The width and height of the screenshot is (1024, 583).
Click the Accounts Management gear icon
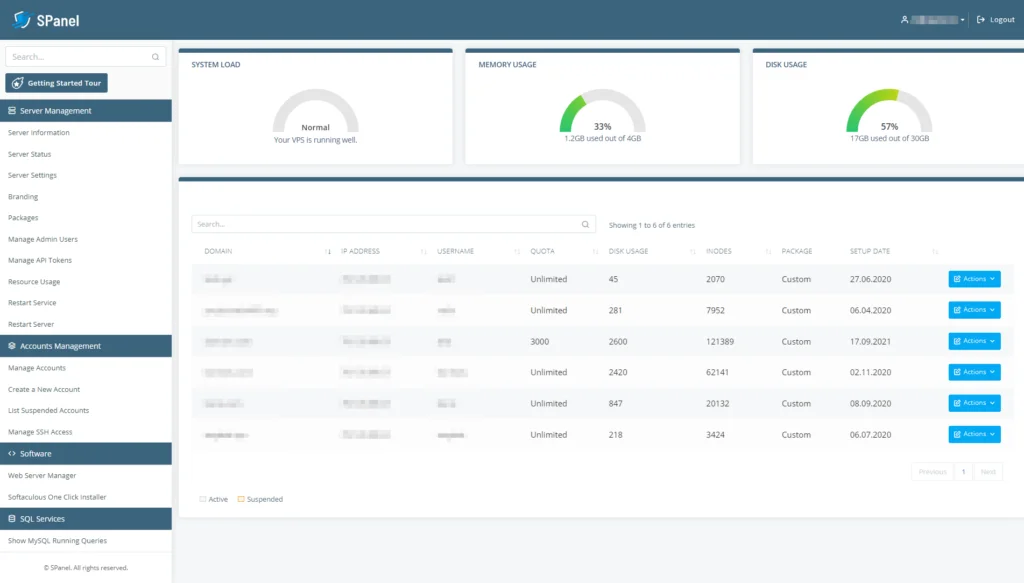[10, 346]
